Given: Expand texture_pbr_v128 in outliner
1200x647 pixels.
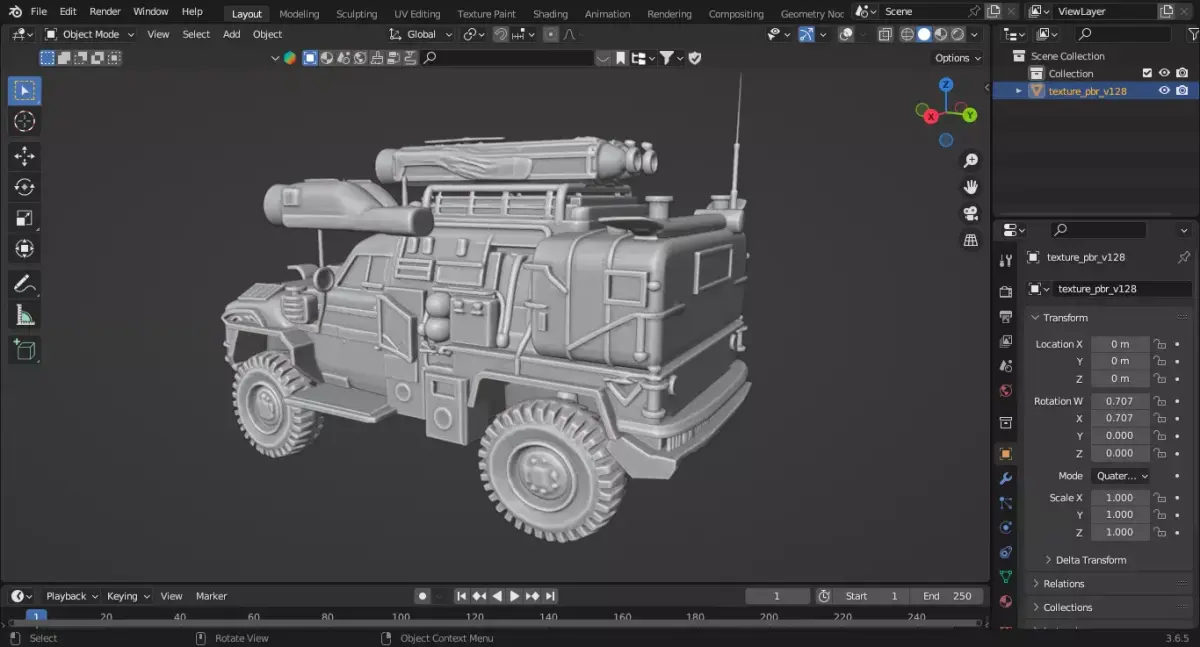Looking at the screenshot, I should 1019,90.
